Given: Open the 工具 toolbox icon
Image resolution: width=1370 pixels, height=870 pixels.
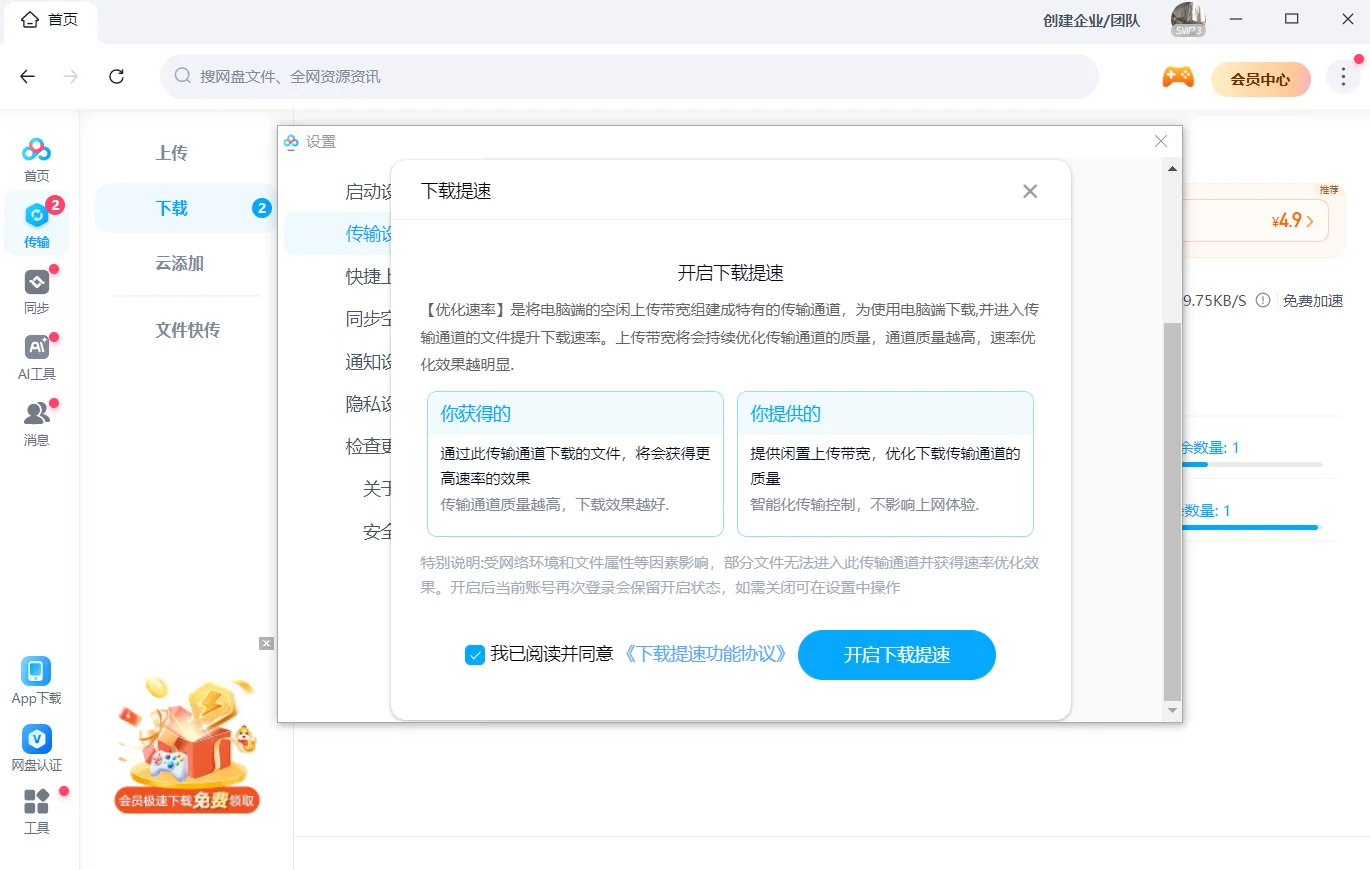Looking at the screenshot, I should coord(36,800).
